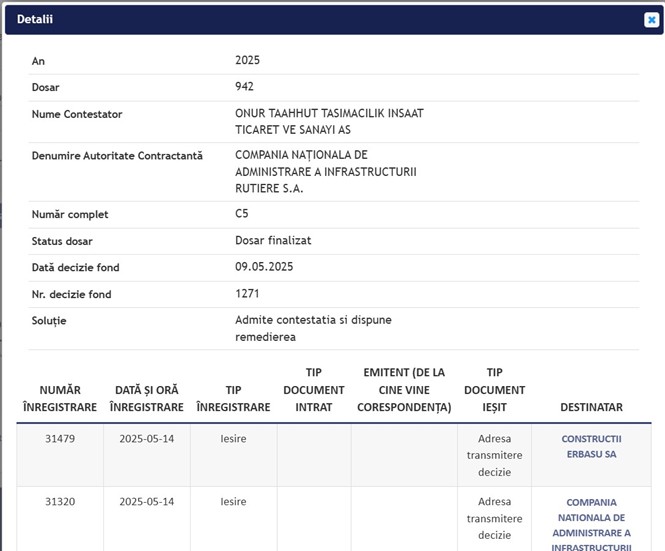Select the Nume Contestator label
Viewport: 665px width, 551px height.
tap(77, 114)
